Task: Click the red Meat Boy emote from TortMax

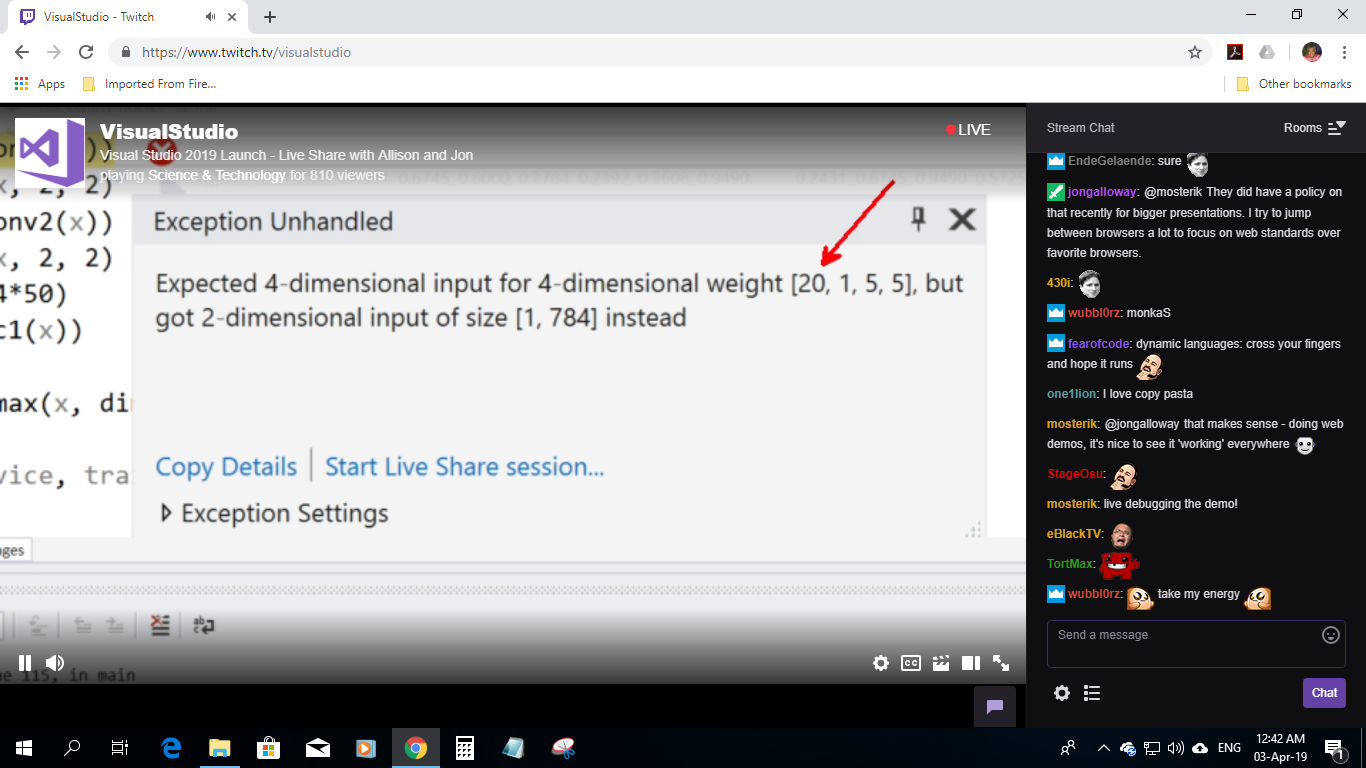Action: (x=1119, y=565)
